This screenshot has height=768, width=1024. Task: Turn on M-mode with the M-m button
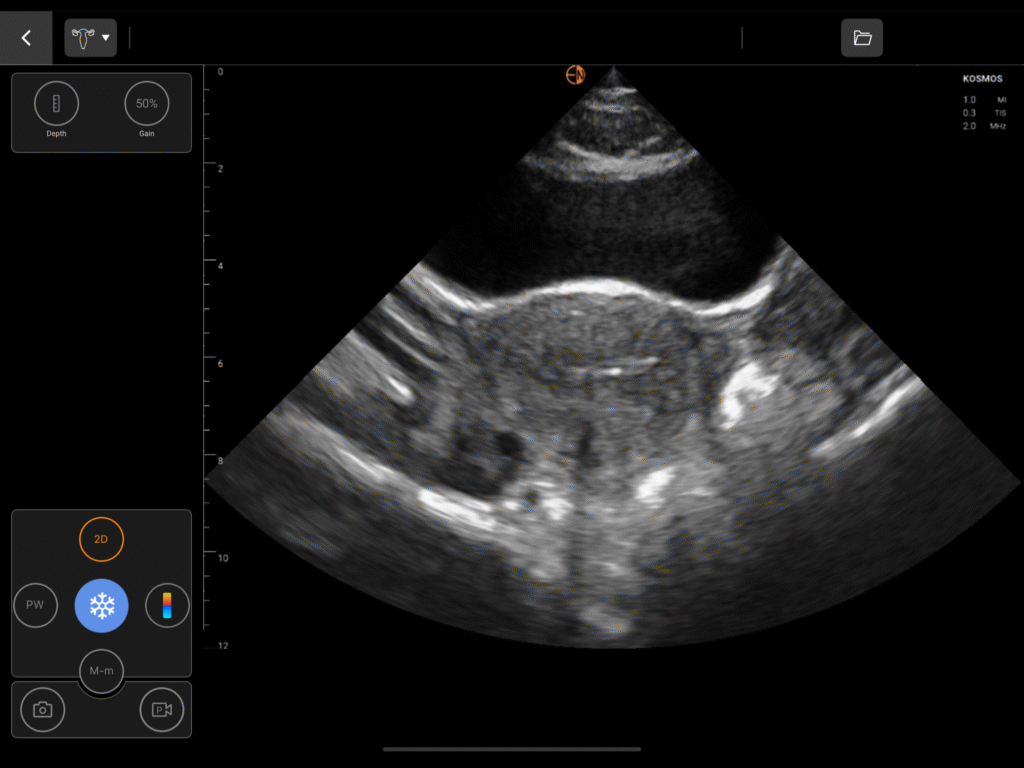101,671
